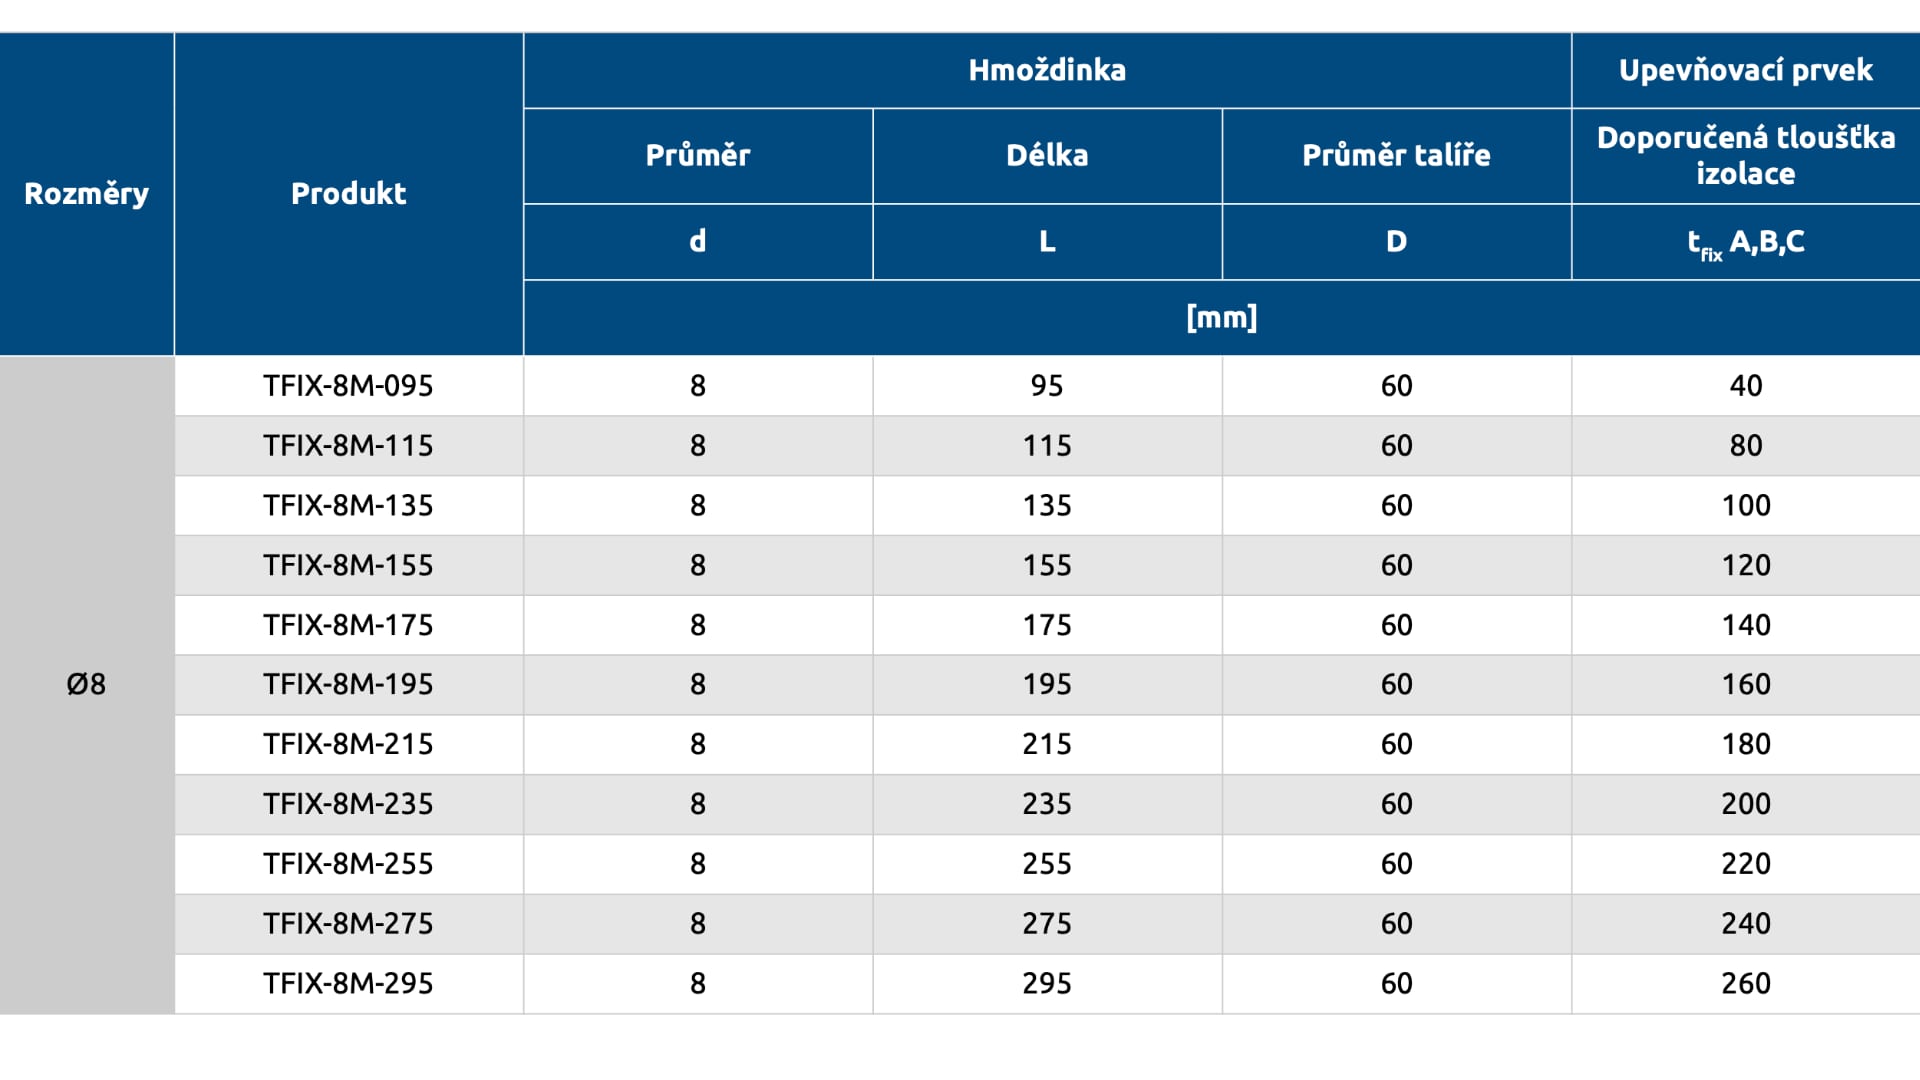
Task: Select the TFIX-8M-215 product cell
Action: pos(348,744)
